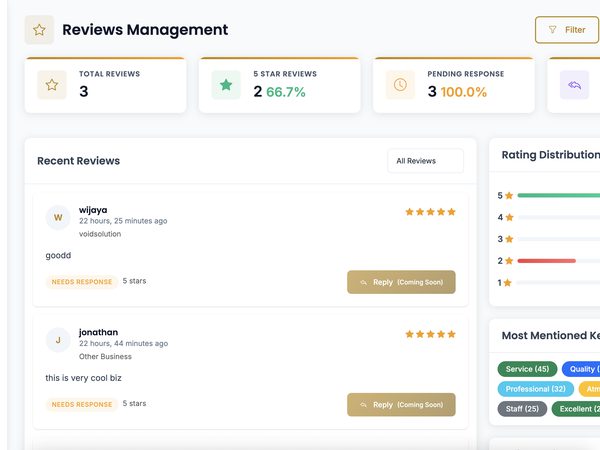This screenshot has width=600, height=450.
Task: Select the Service (45) keyword tag
Action: coord(527,369)
